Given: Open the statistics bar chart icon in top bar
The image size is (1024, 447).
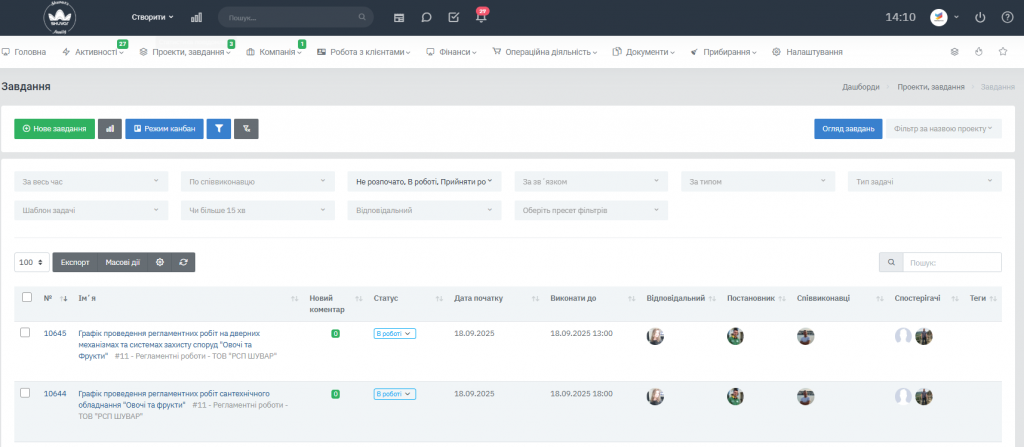Looking at the screenshot, I should tap(196, 18).
